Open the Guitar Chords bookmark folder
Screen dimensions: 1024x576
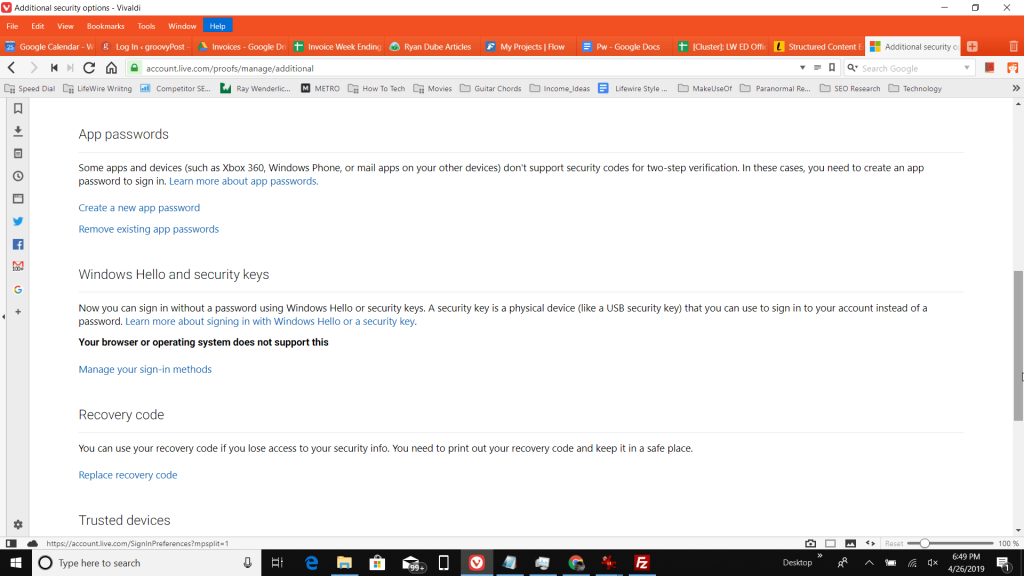490,88
